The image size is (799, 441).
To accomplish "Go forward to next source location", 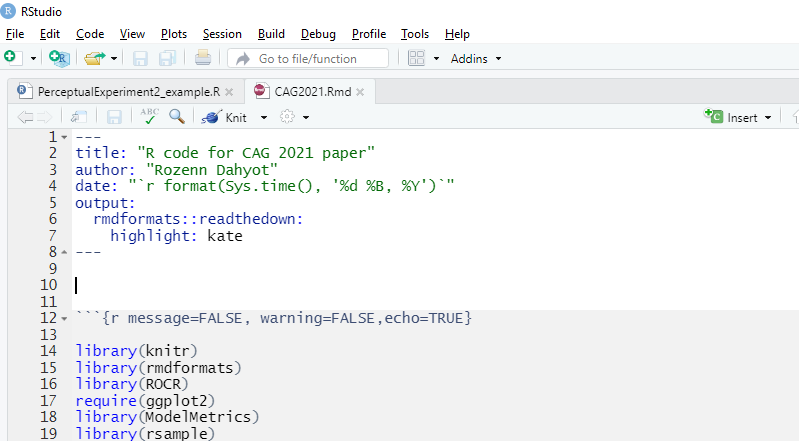I will (x=44, y=117).
